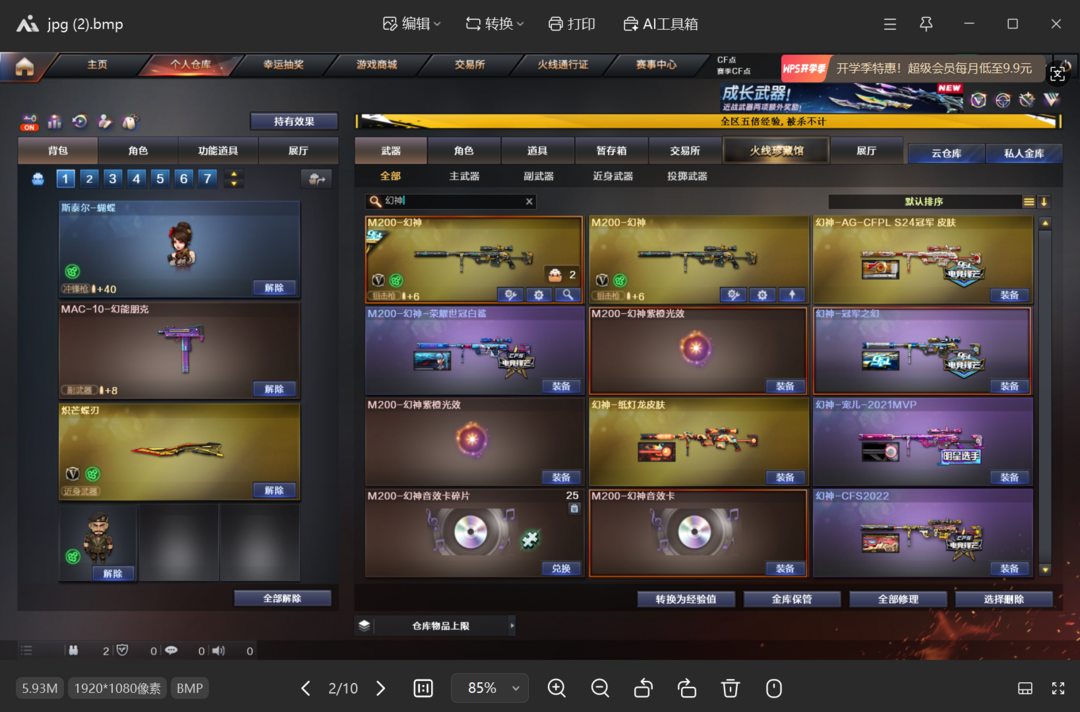Image resolution: width=1080 pixels, height=712 pixels.
Task: Click the magnifier icon on first M200-幻神 card
Action: click(x=567, y=295)
